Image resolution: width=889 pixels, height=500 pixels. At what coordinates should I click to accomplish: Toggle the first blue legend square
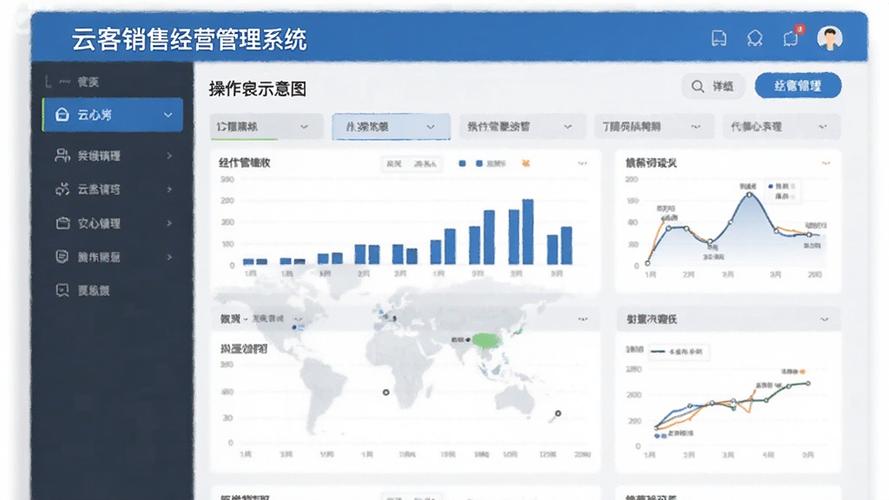click(x=462, y=163)
